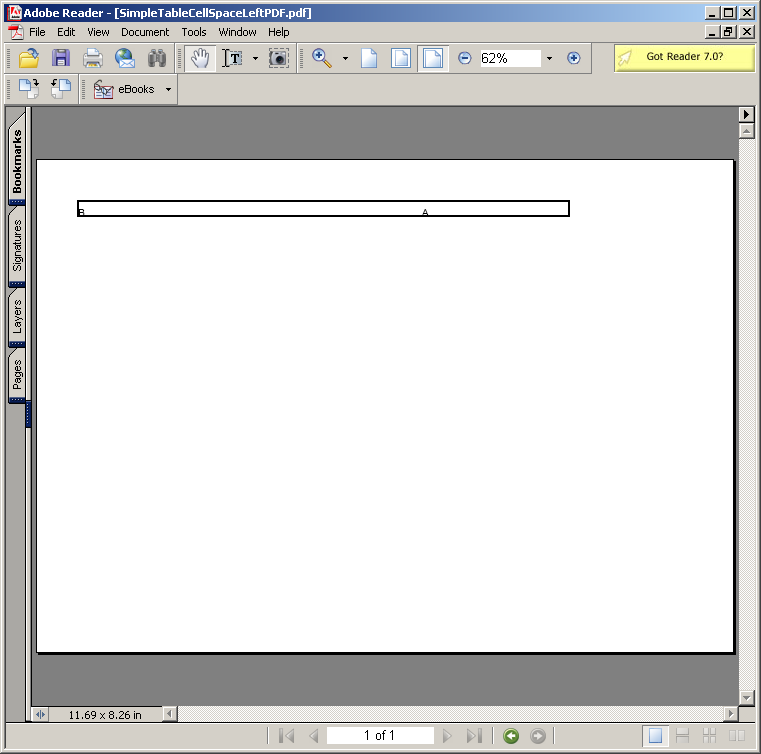Click the Adobe PDF document icon in menu bar
Image resolution: width=761 pixels, height=754 pixels.
coord(16,32)
